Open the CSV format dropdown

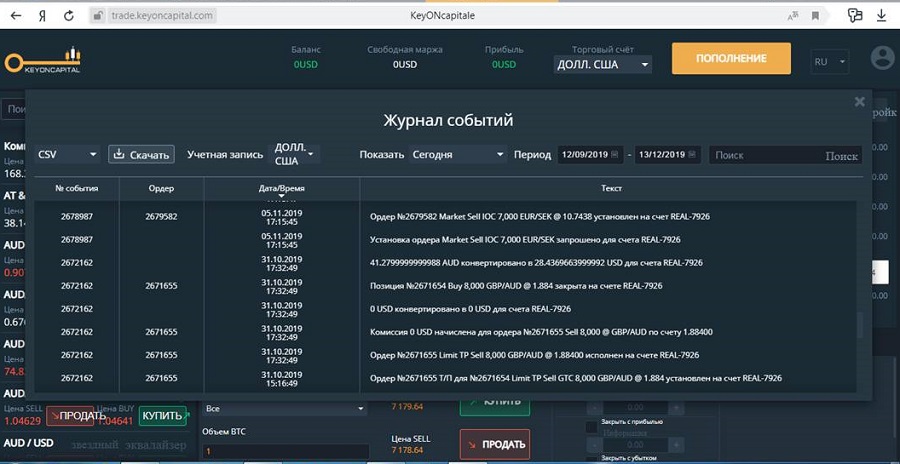(67, 154)
